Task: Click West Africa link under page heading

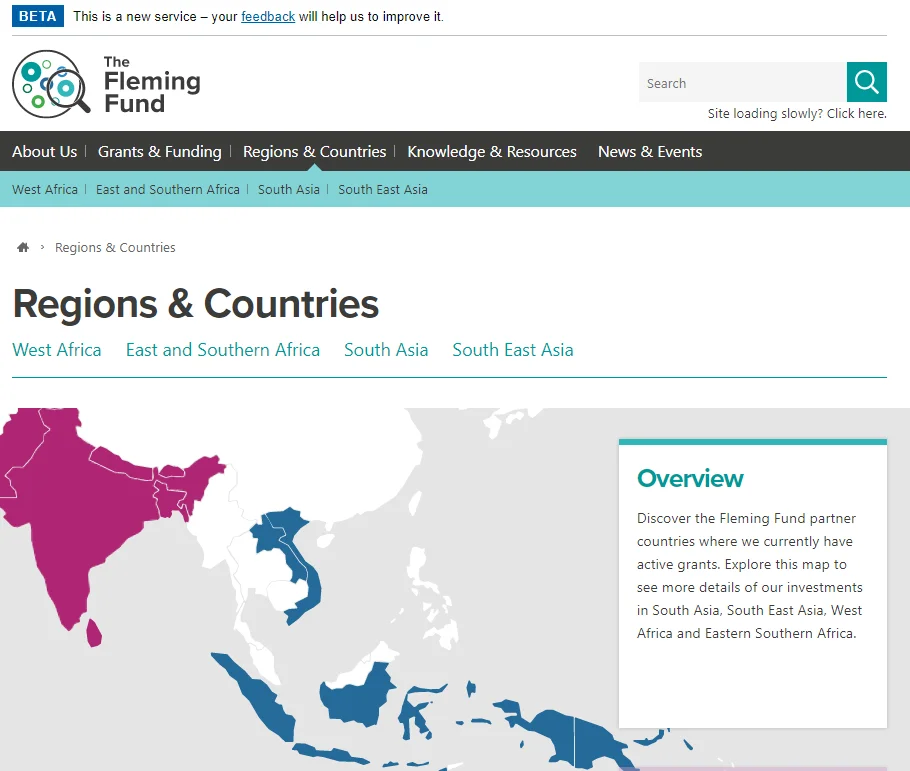Action: pyautogui.click(x=57, y=350)
